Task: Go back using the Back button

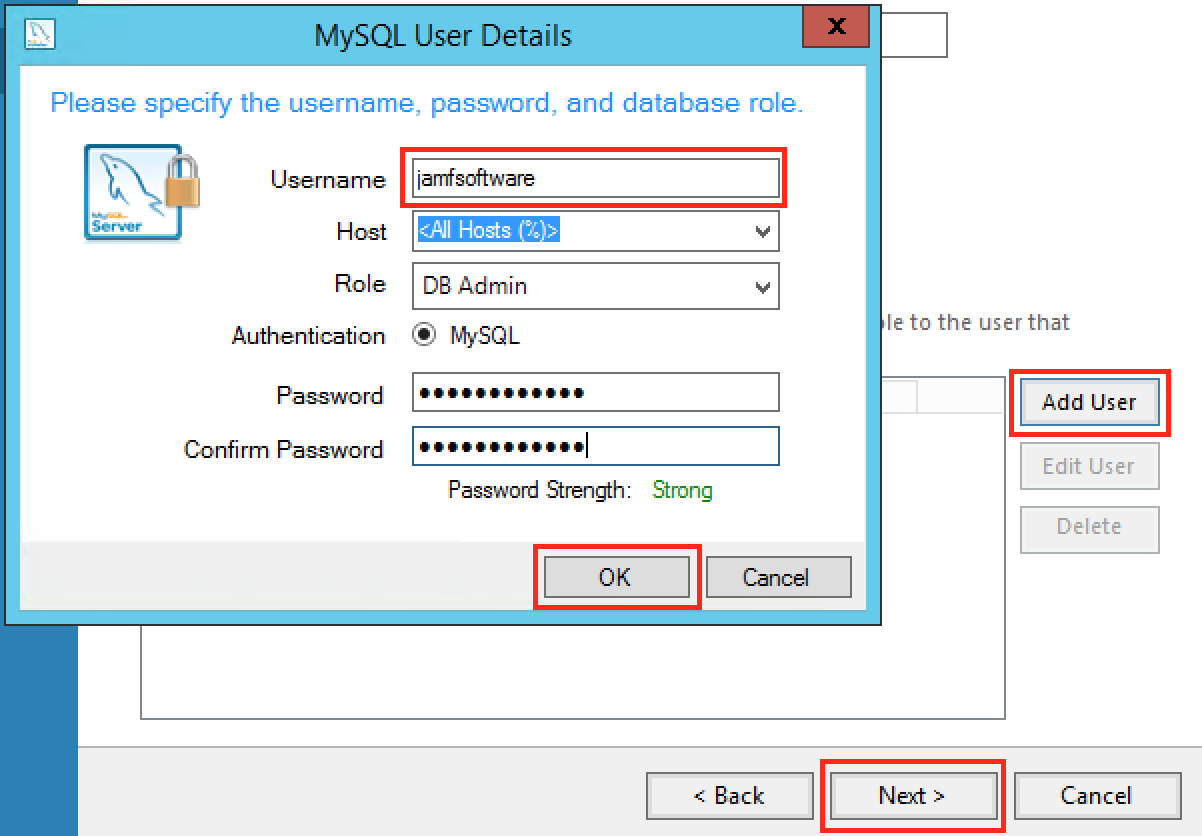Action: click(x=729, y=795)
